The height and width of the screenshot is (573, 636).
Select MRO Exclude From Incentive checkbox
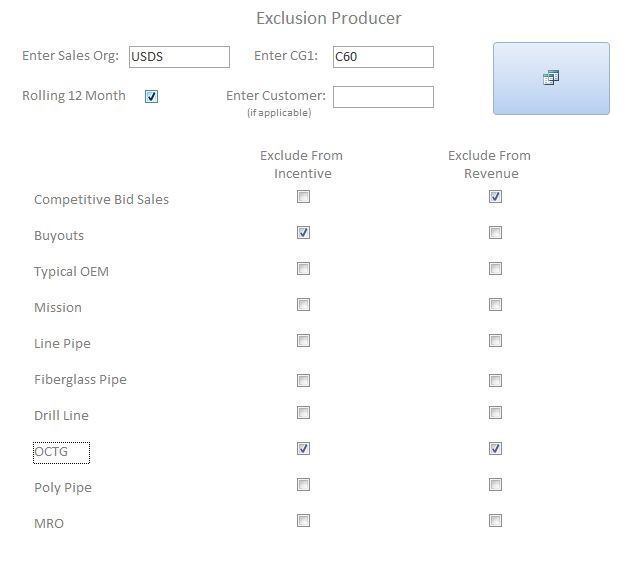pos(303,521)
